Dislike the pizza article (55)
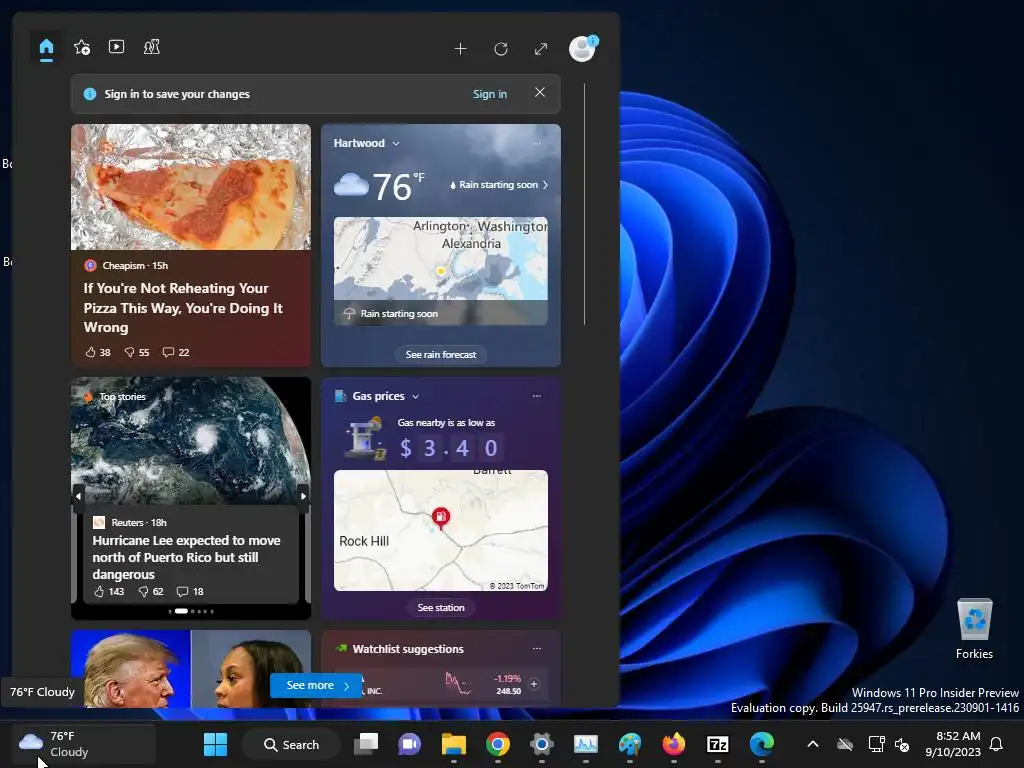The width and height of the screenshot is (1024, 768). (136, 353)
